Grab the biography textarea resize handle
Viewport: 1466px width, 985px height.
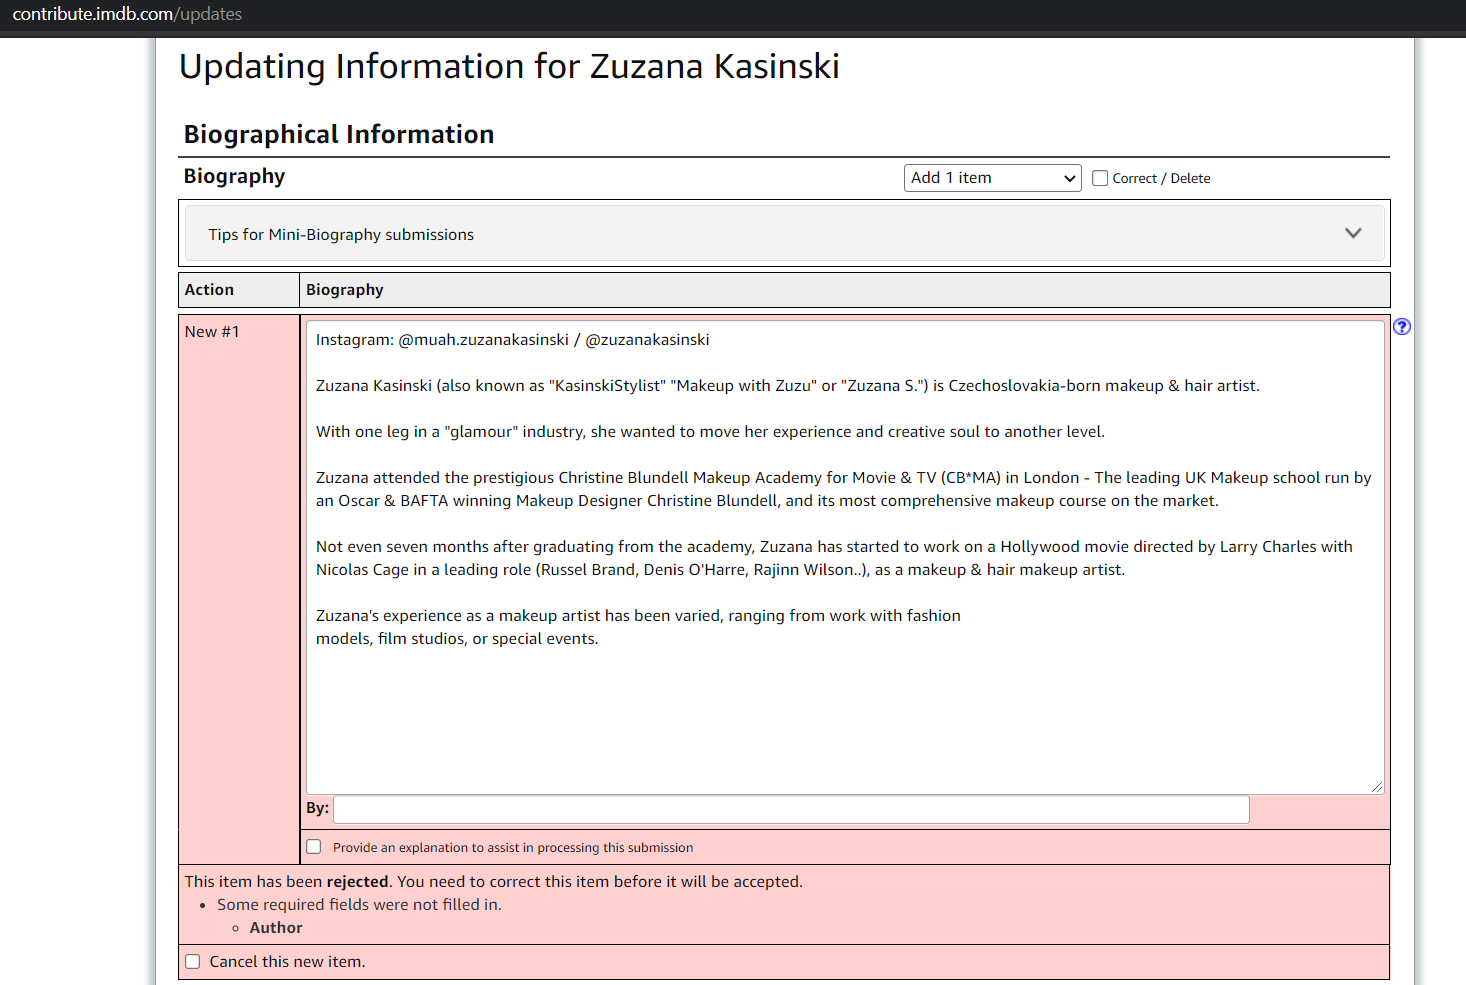tap(1377, 787)
